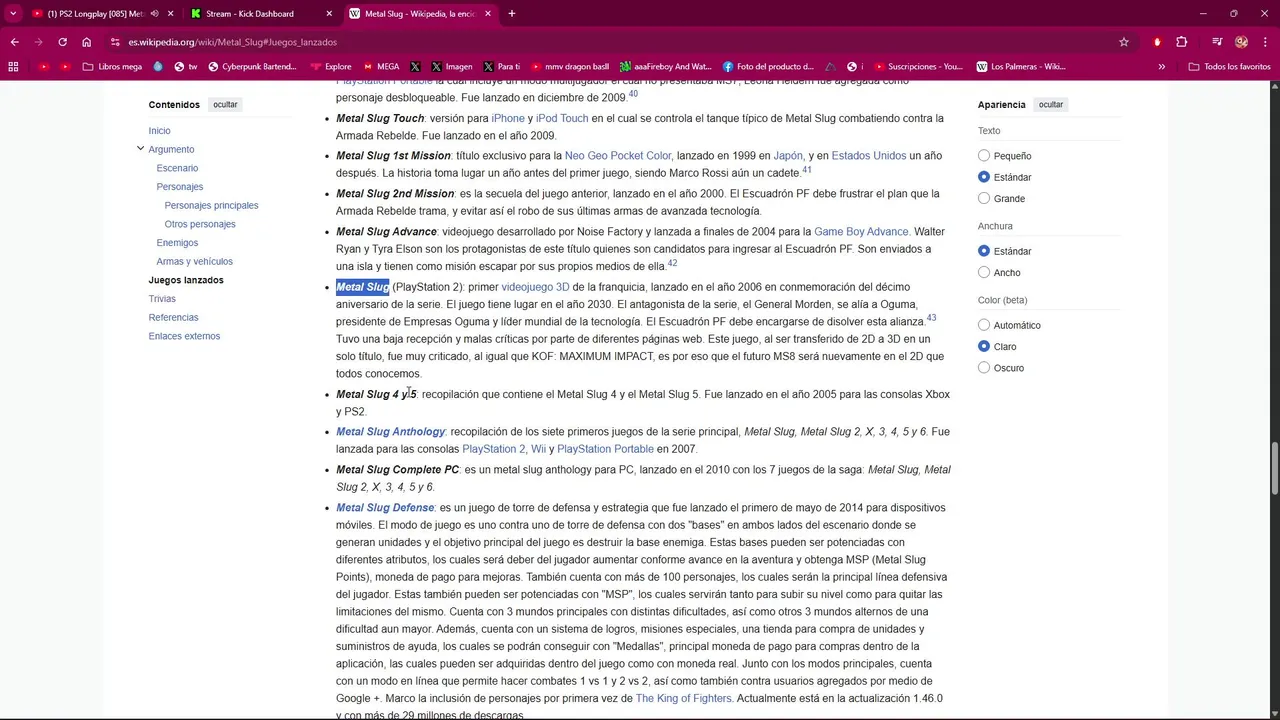Close the Stream - Kick Dashboard tab
The height and width of the screenshot is (720, 1280).
(329, 14)
